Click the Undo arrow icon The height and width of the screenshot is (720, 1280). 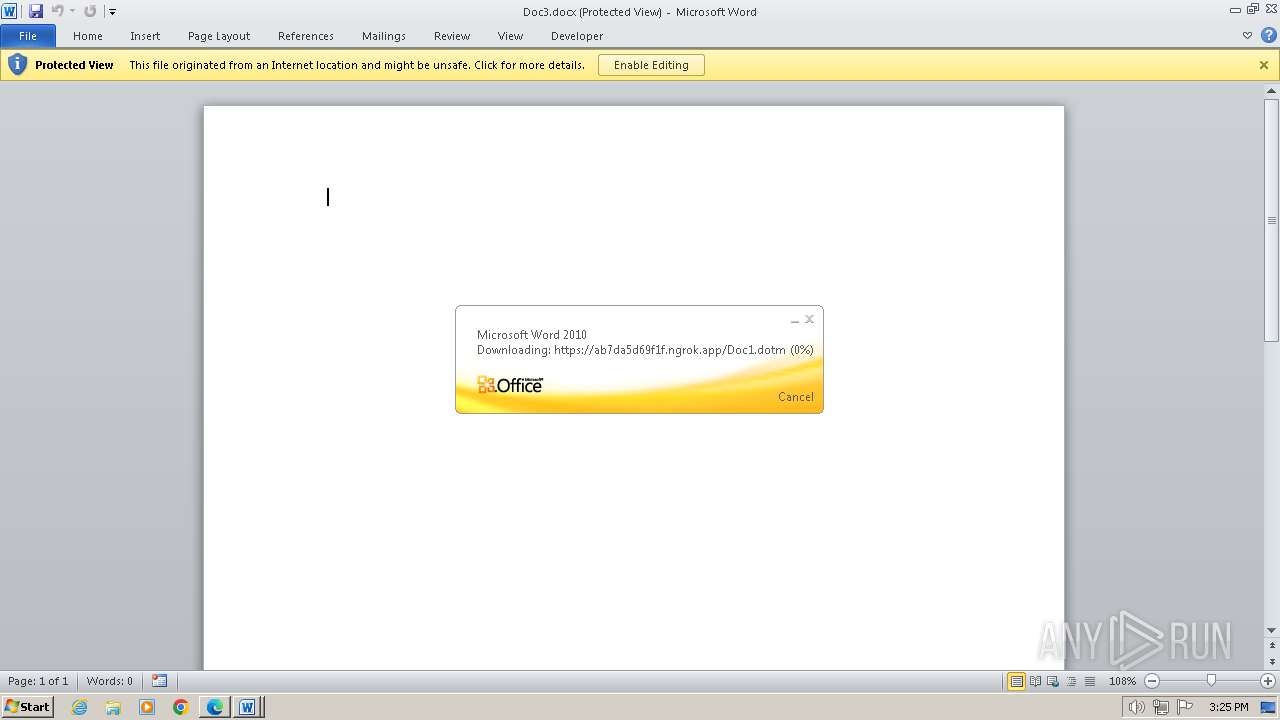click(x=57, y=11)
